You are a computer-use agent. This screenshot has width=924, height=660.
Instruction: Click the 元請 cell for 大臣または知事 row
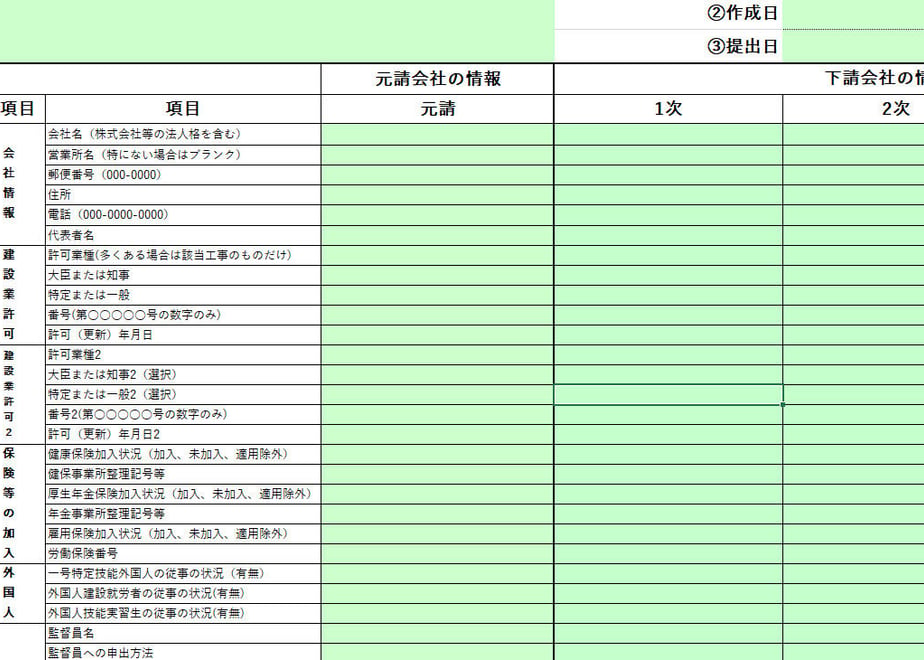click(x=438, y=275)
